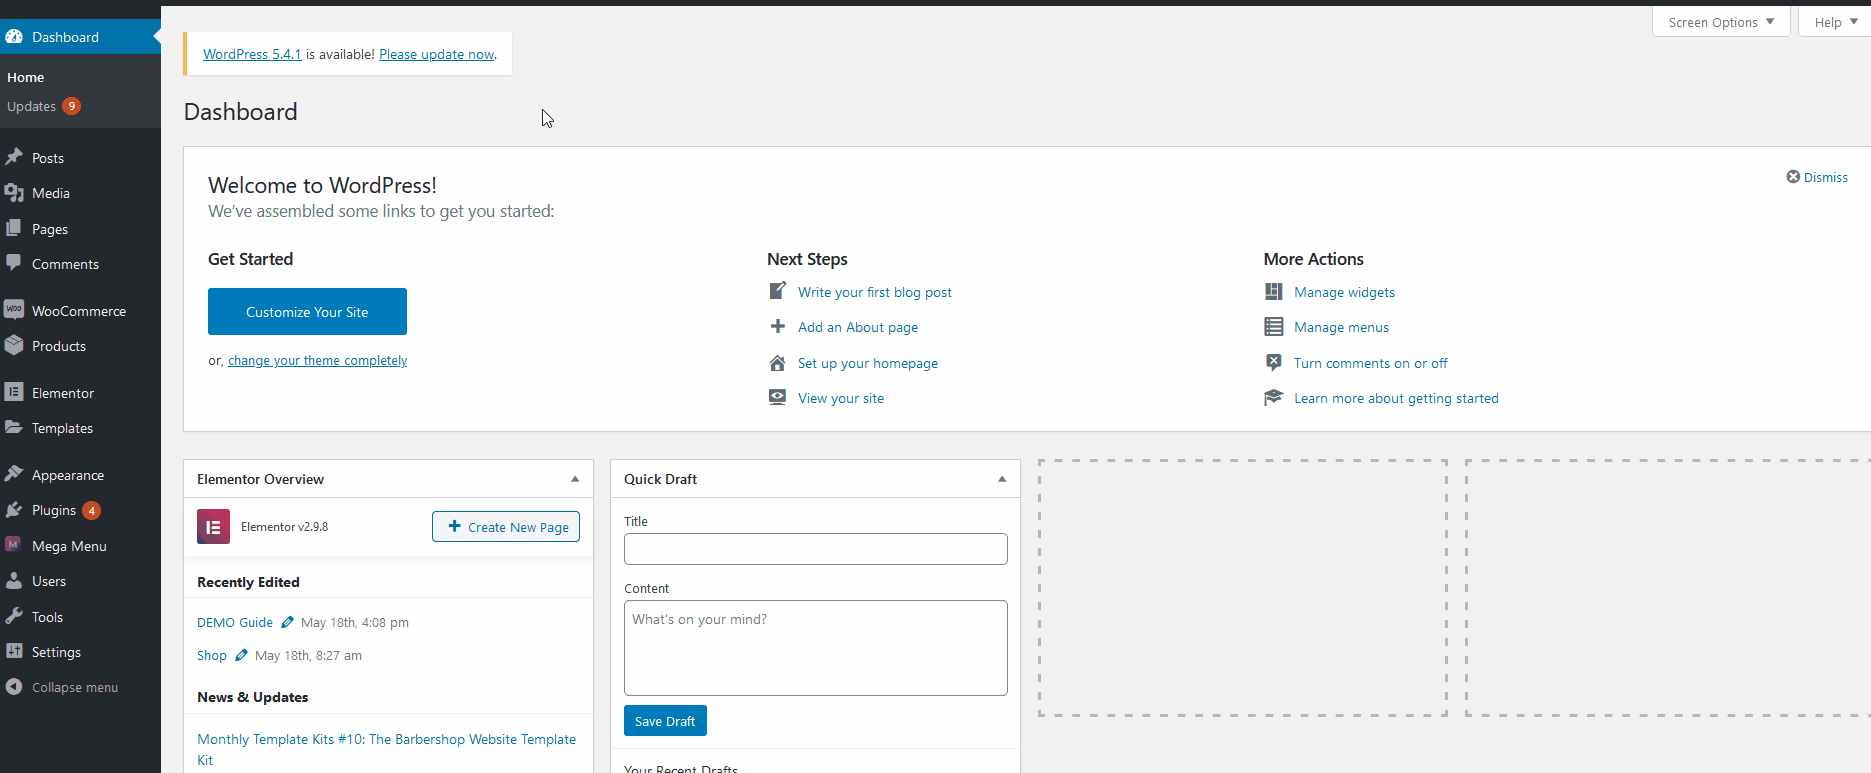Click the pencil icon next to DEMO Guide

(x=287, y=622)
